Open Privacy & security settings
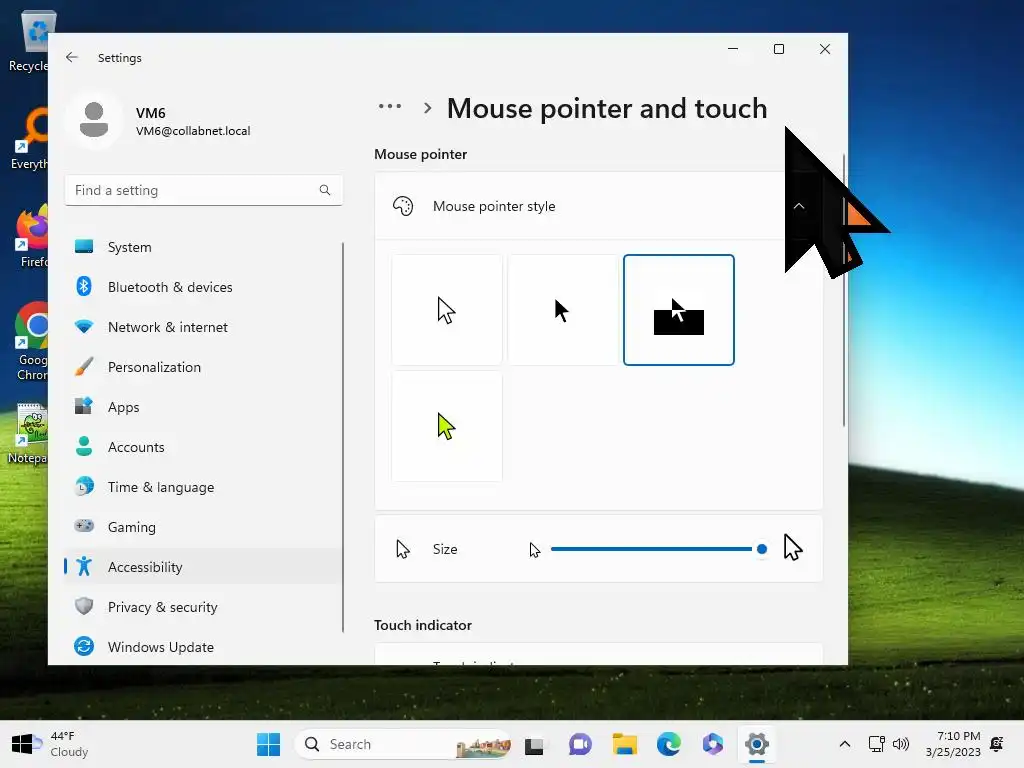 204,607
